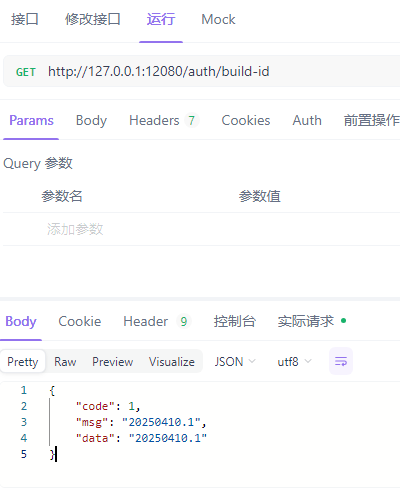This screenshot has width=400, height=494.
Task: Open the JSON format dropdown
Action: point(235,362)
